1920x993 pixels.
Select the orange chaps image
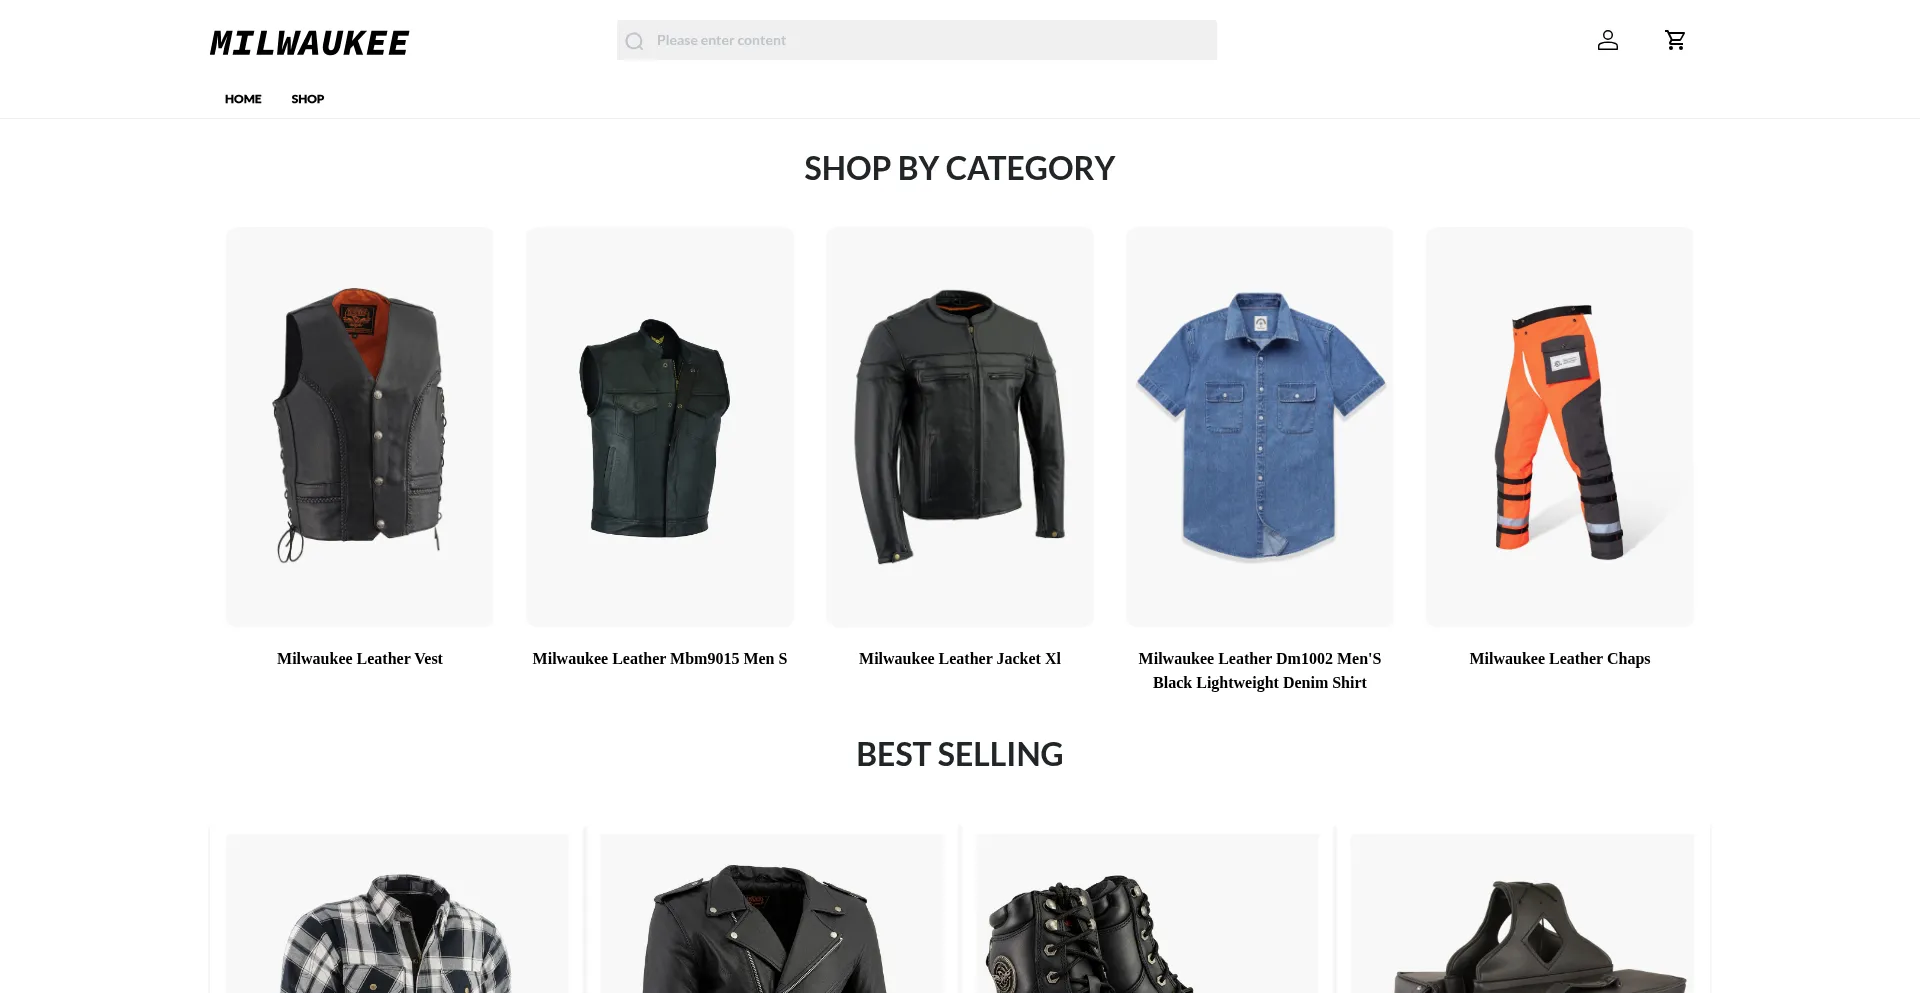(1560, 427)
